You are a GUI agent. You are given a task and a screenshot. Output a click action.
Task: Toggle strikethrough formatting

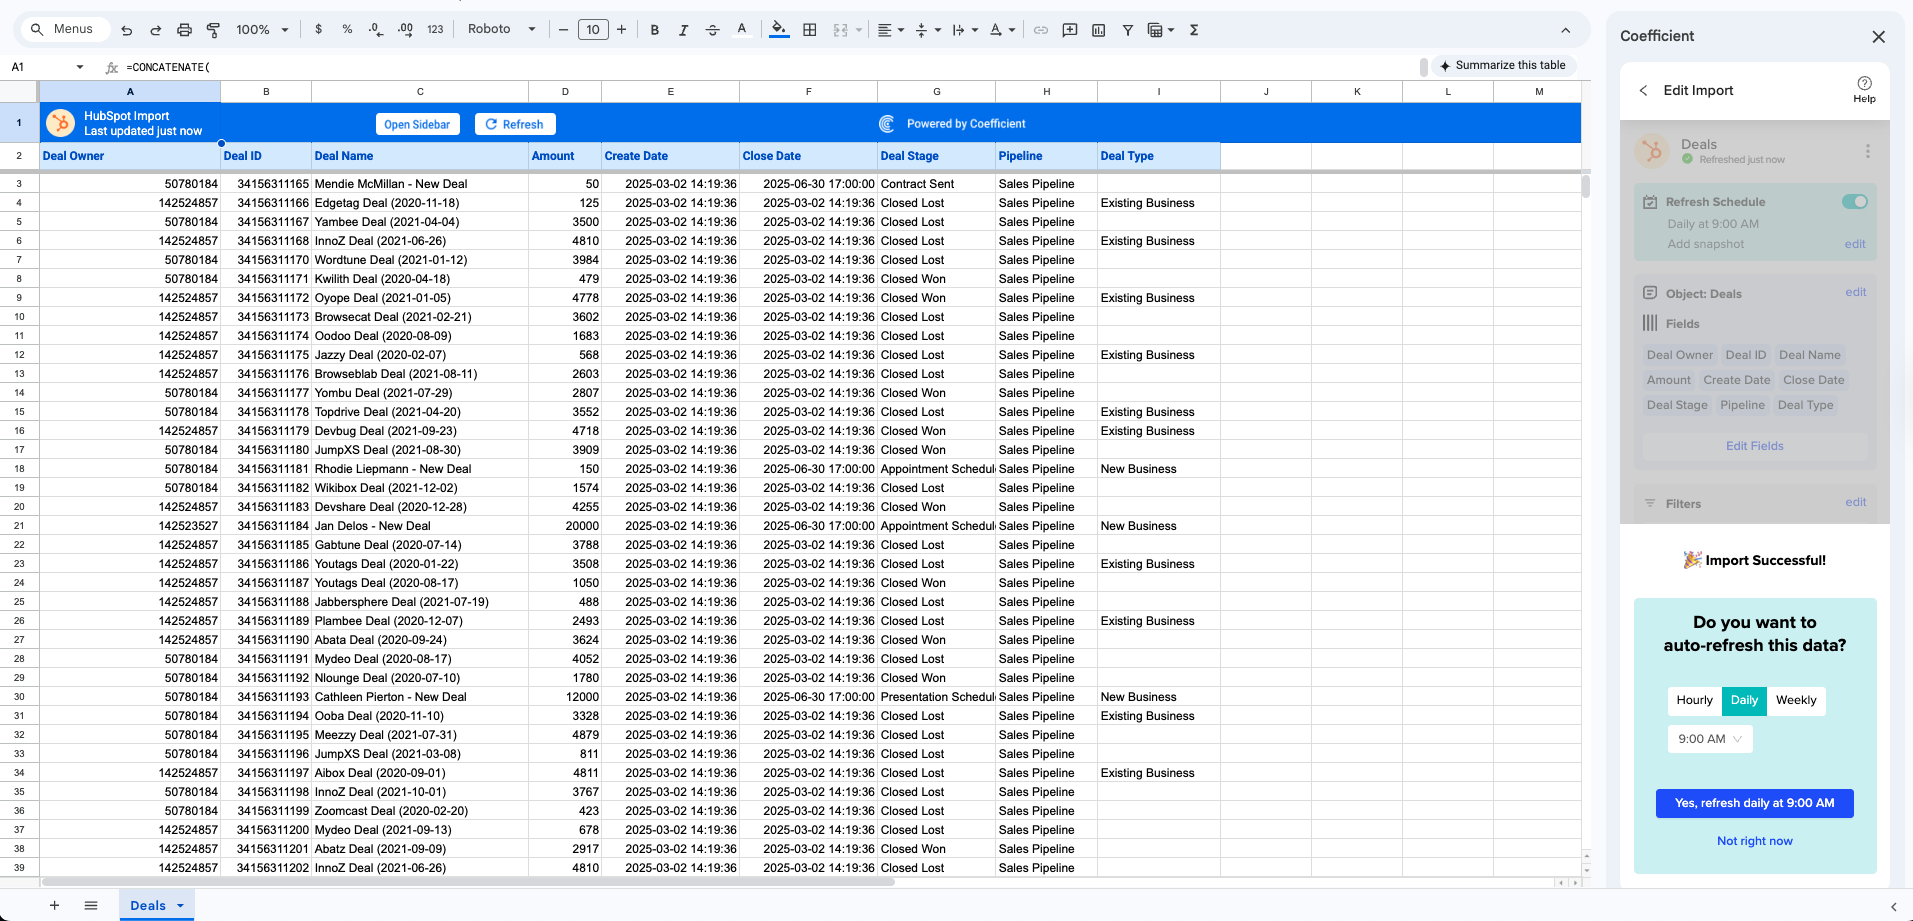(713, 29)
